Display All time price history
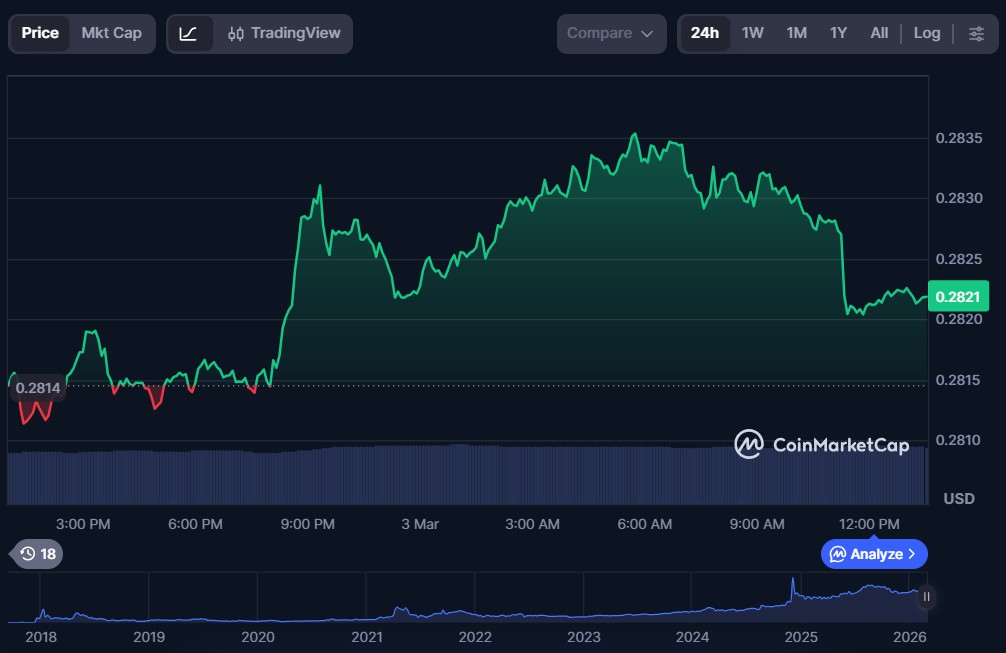 (879, 33)
